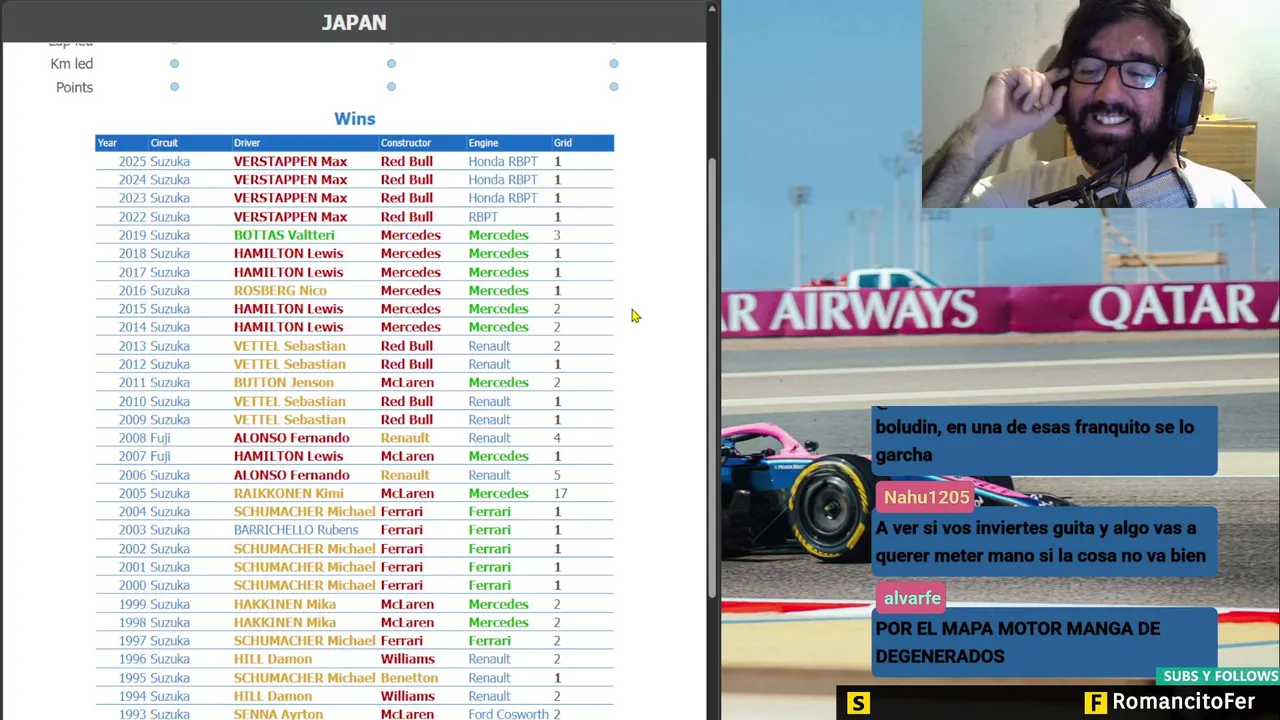Viewport: 1280px width, 720px height.
Task: Click the Km led row label
Action: [72, 64]
